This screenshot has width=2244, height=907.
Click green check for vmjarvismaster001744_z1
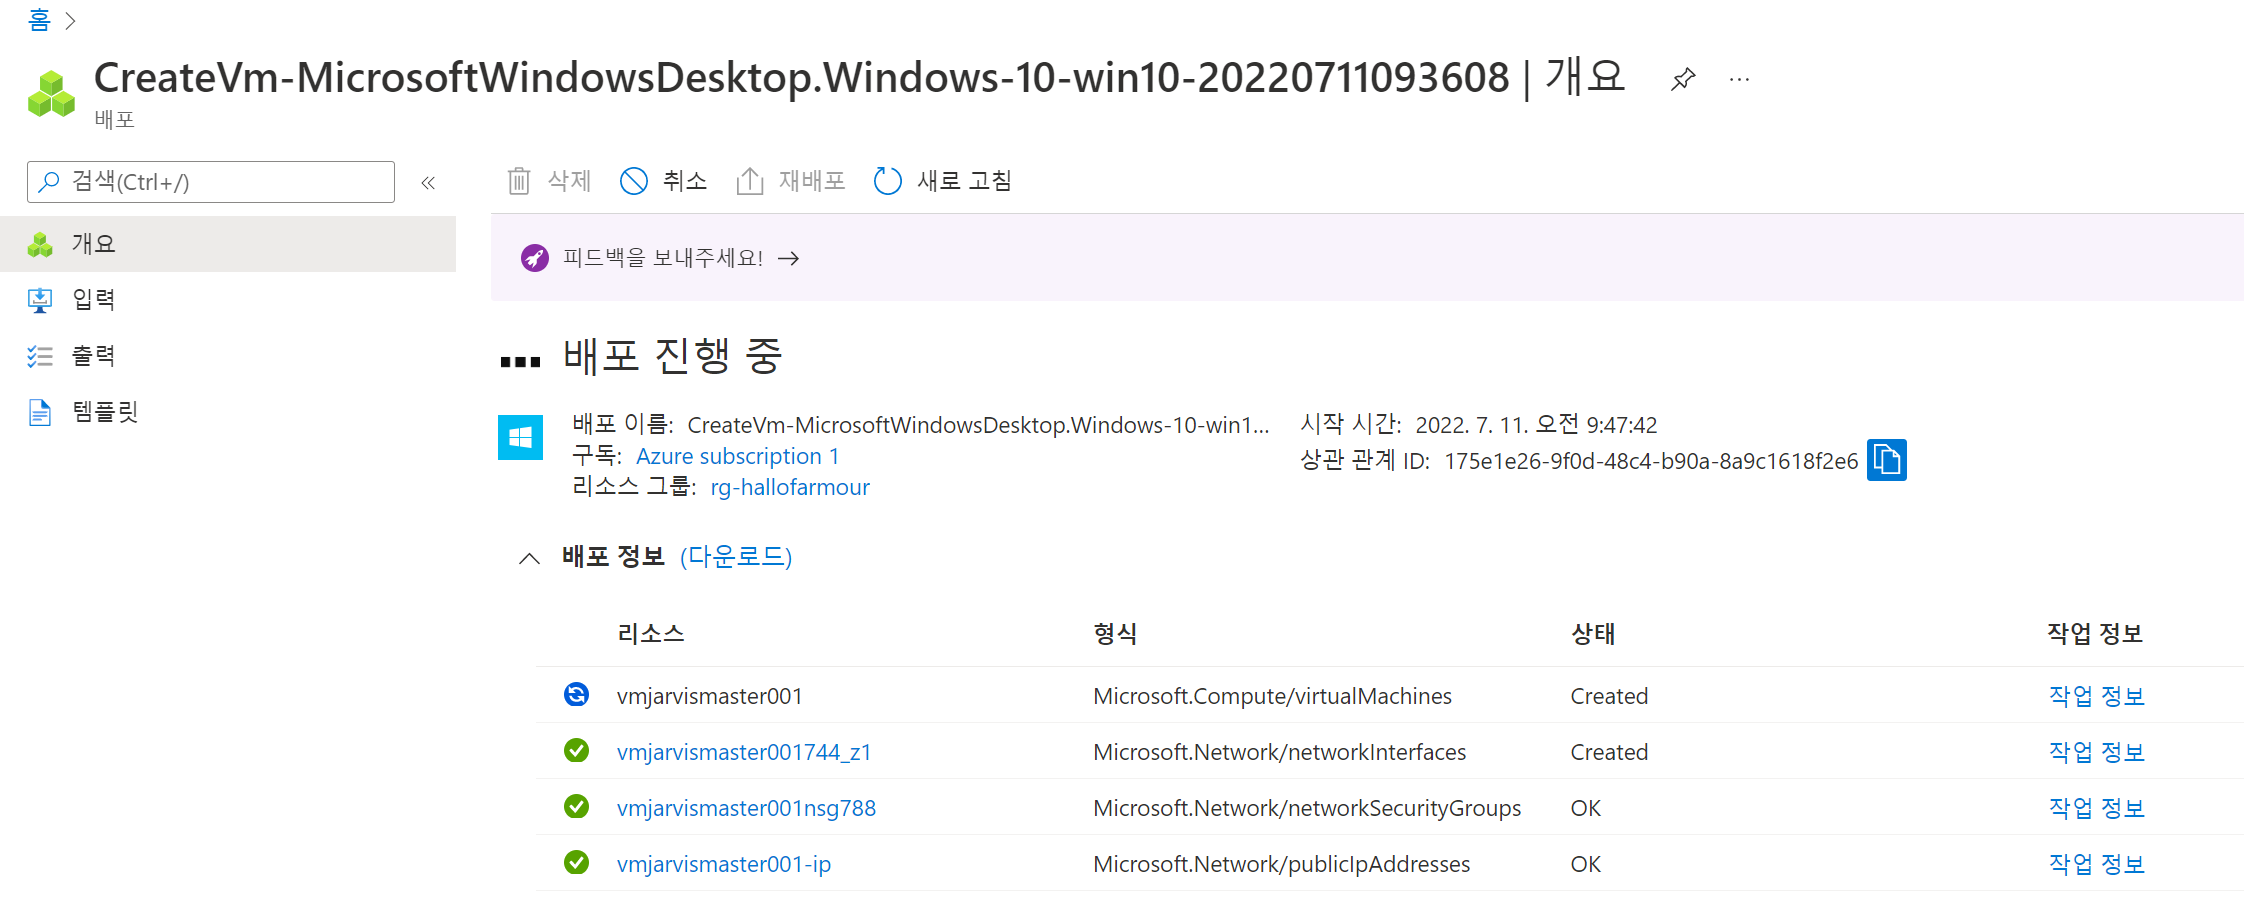[576, 750]
